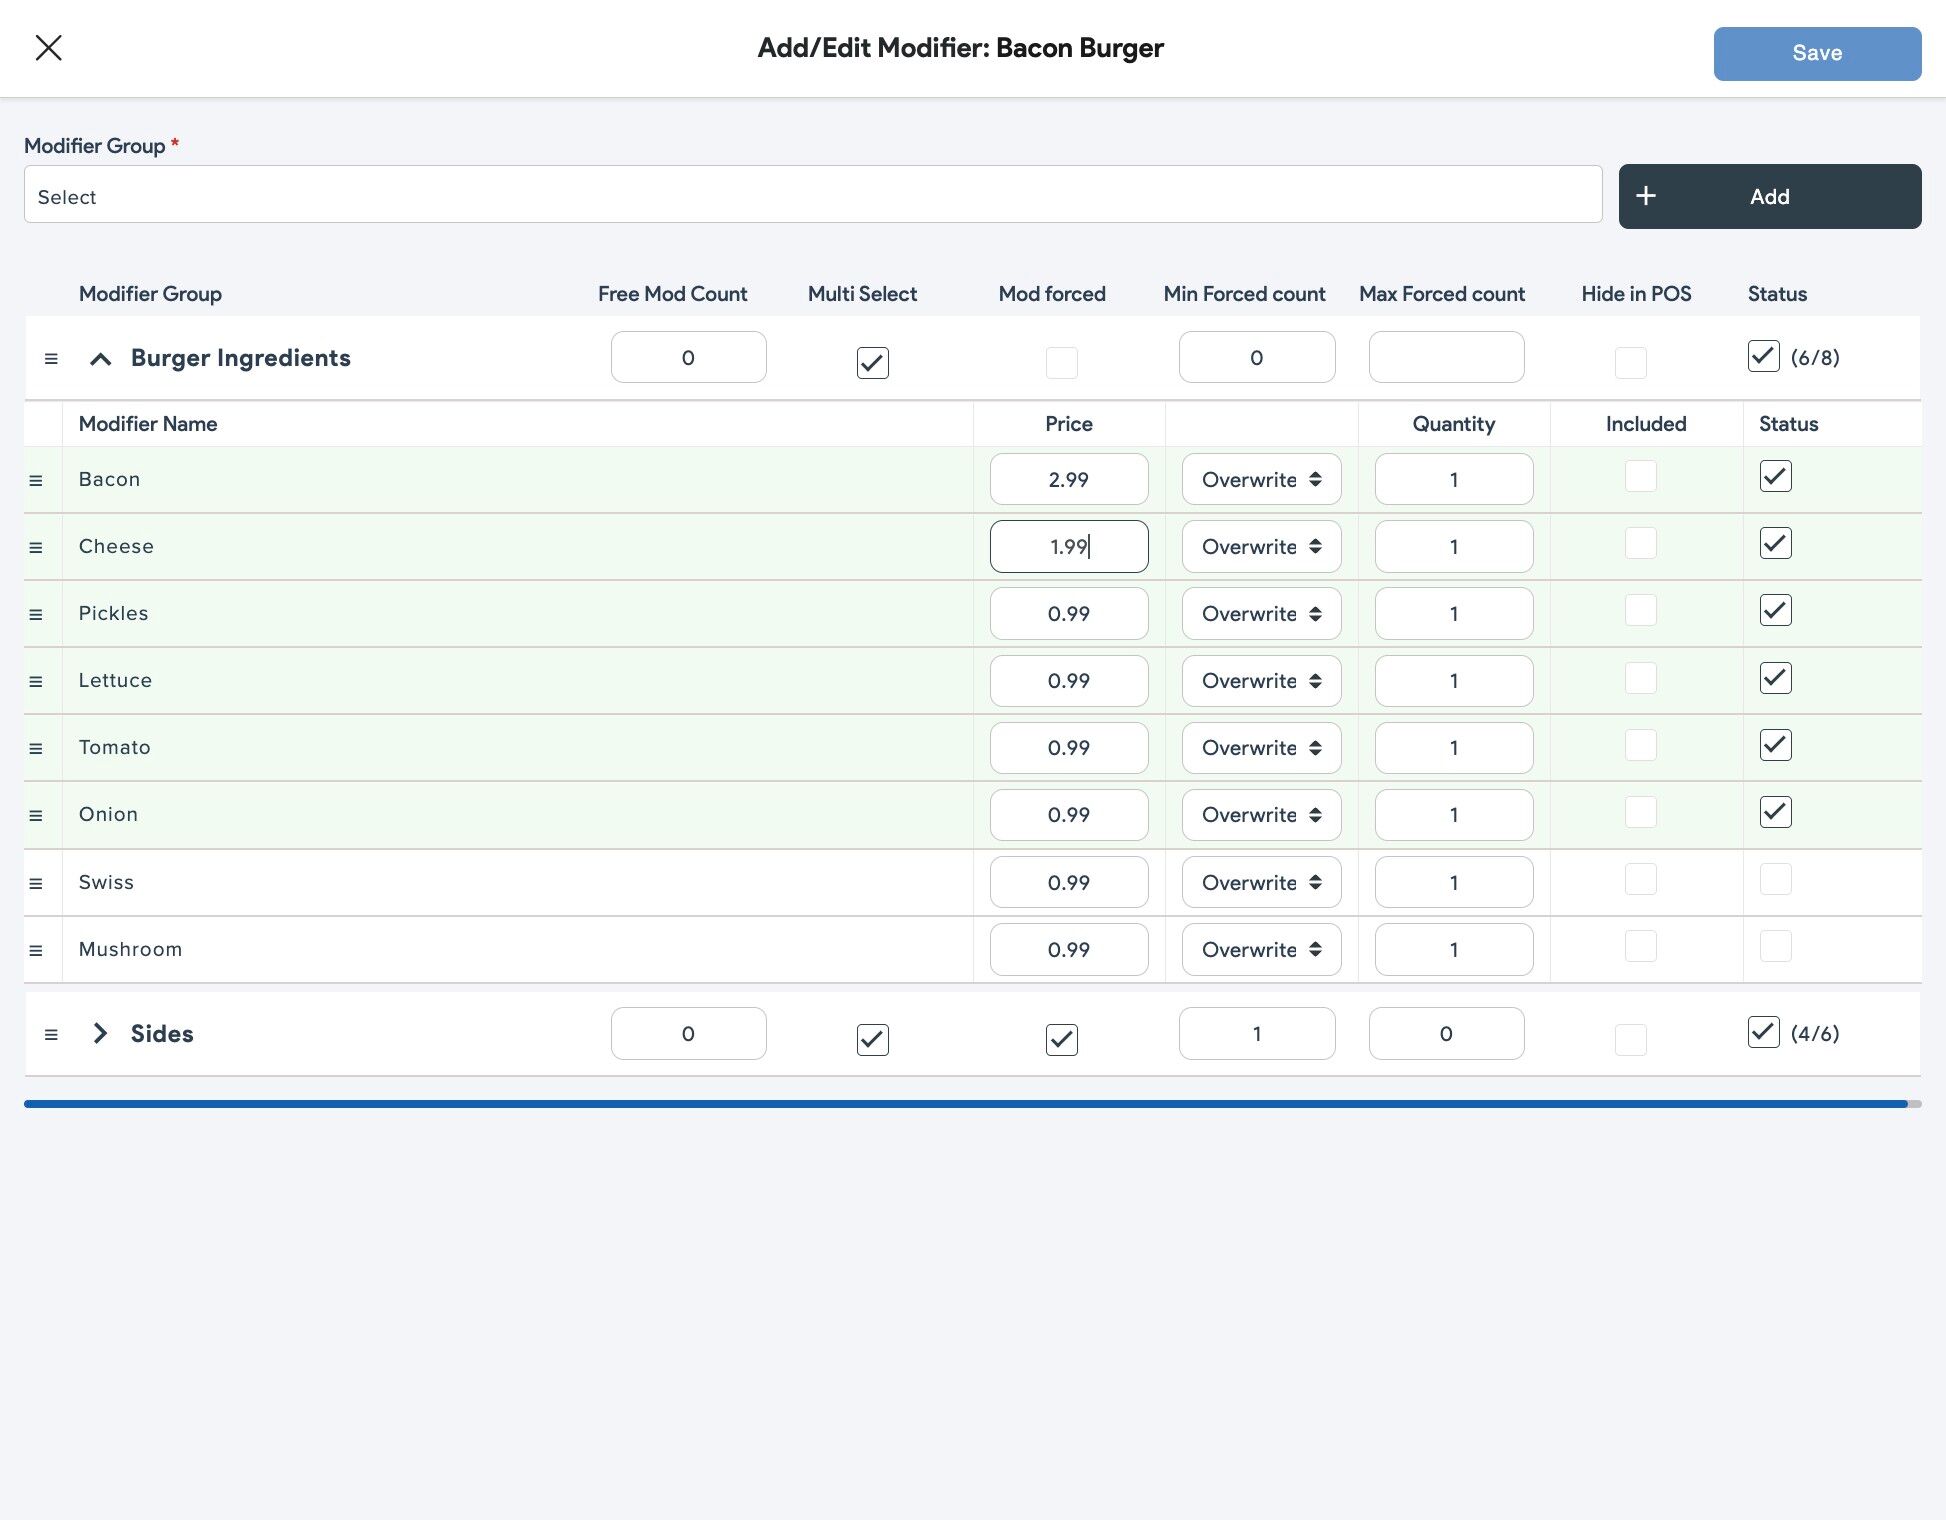Collapse the Burger Ingredients group

pos(100,359)
